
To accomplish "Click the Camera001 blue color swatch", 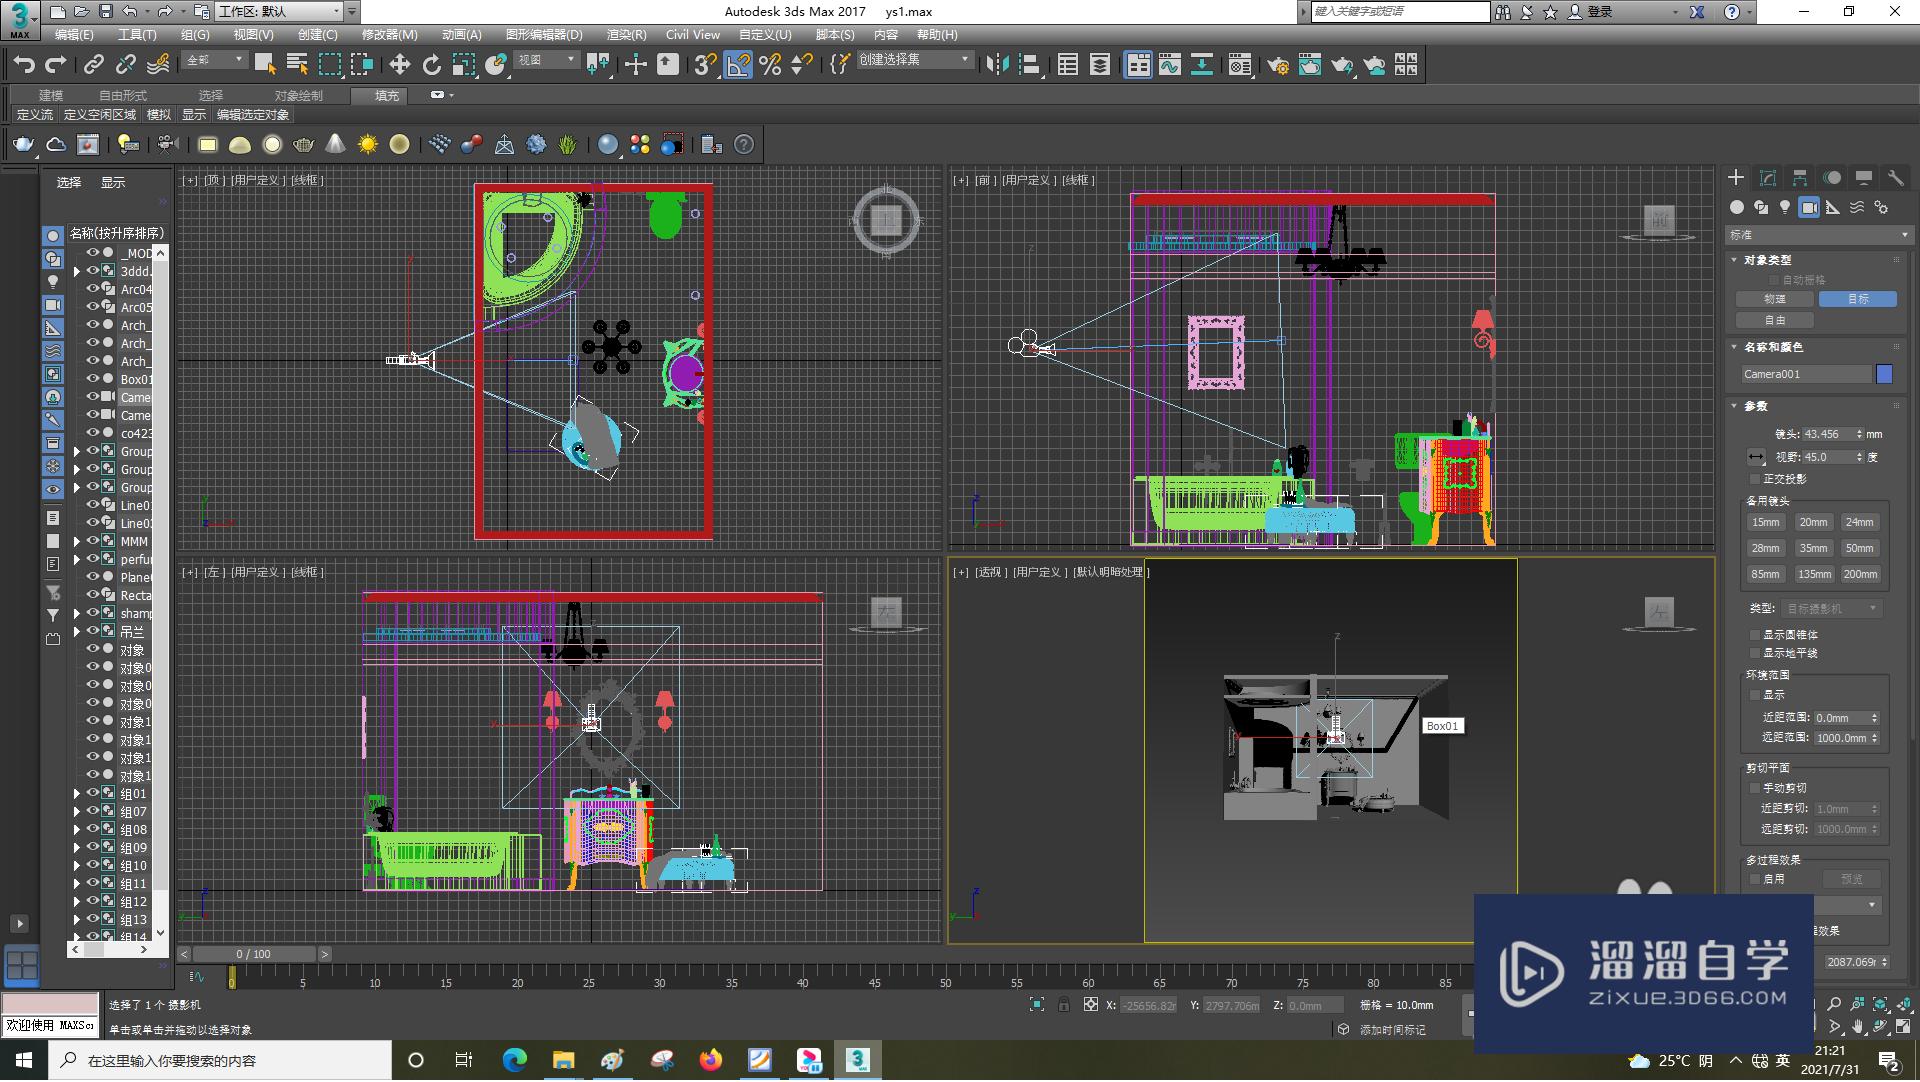I will [x=1884, y=374].
